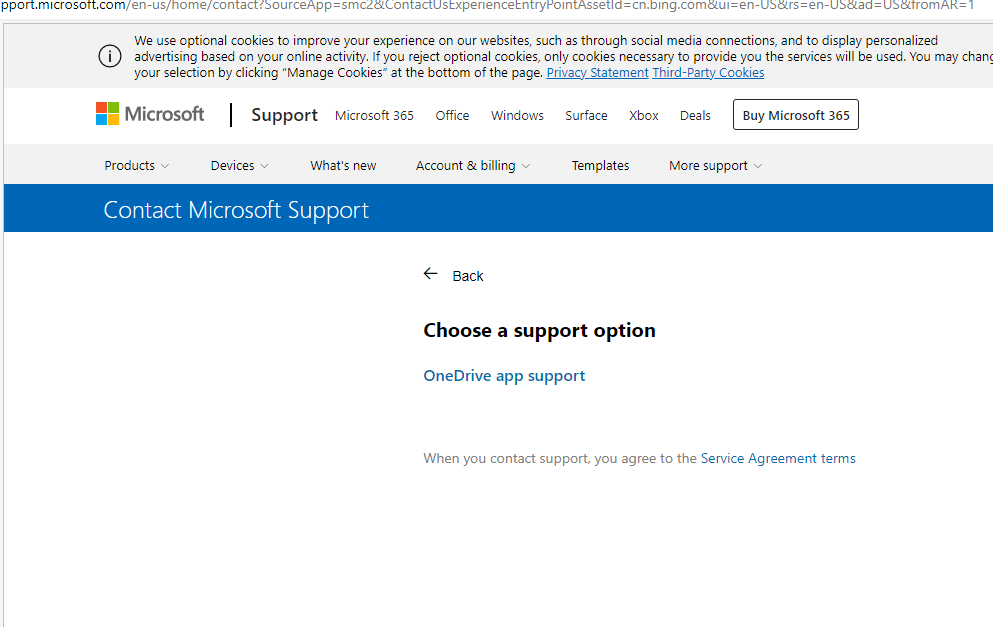The image size is (993, 627).
Task: Open the Support home link
Action: tap(284, 115)
